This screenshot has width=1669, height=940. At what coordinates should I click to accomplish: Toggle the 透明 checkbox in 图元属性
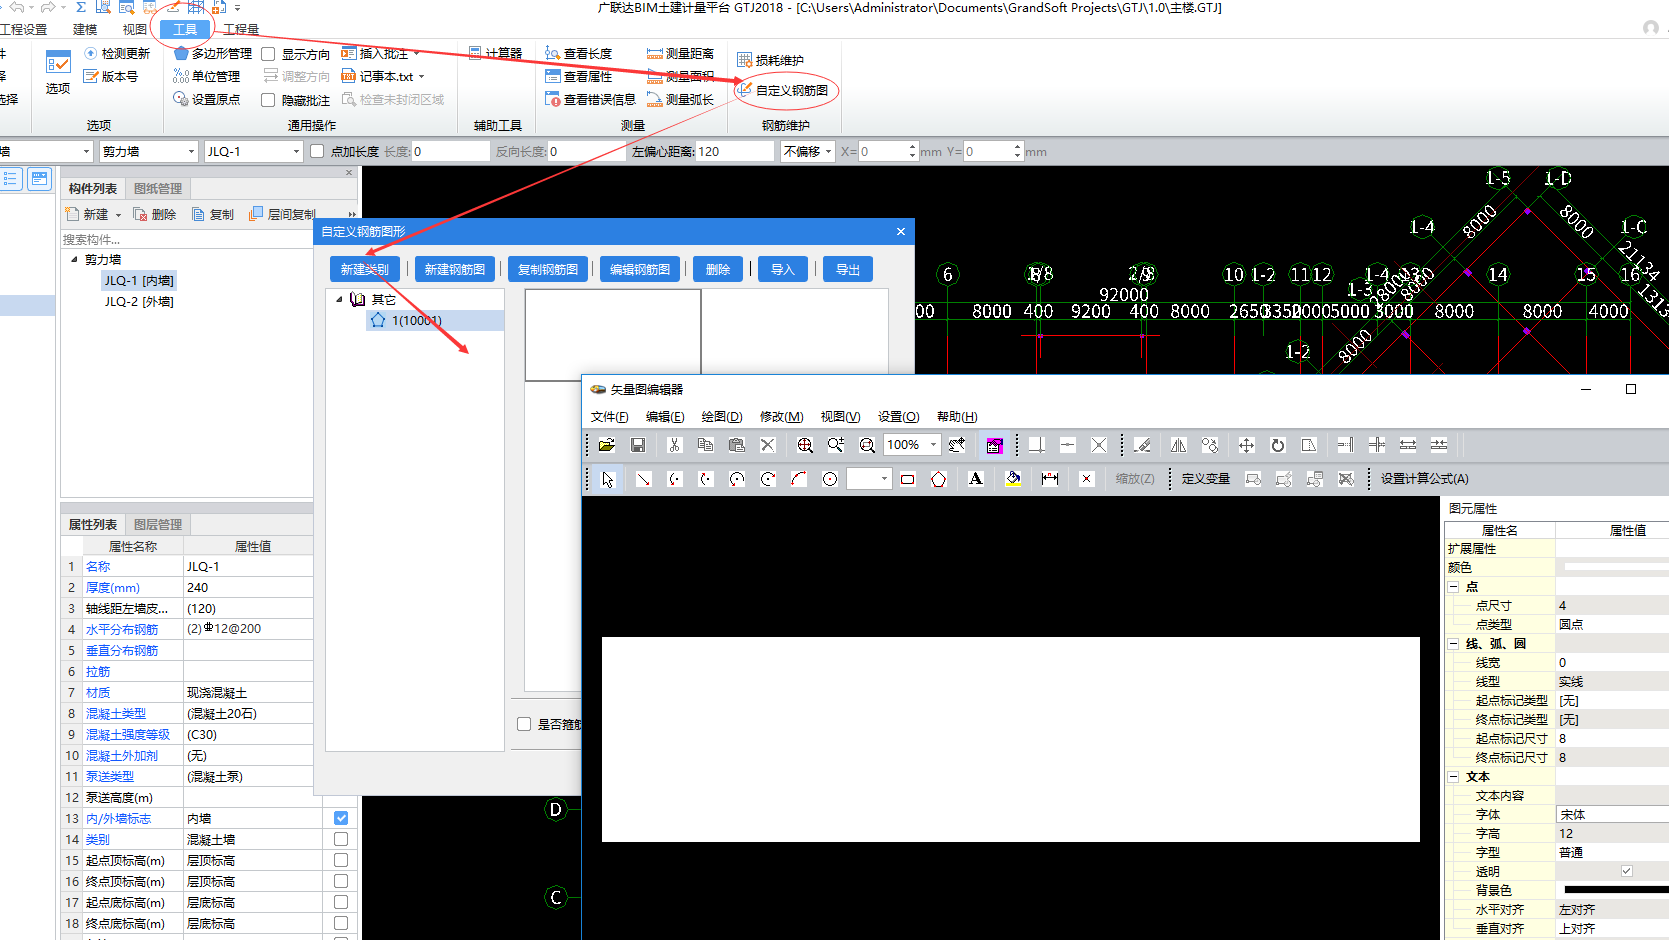click(x=1627, y=871)
